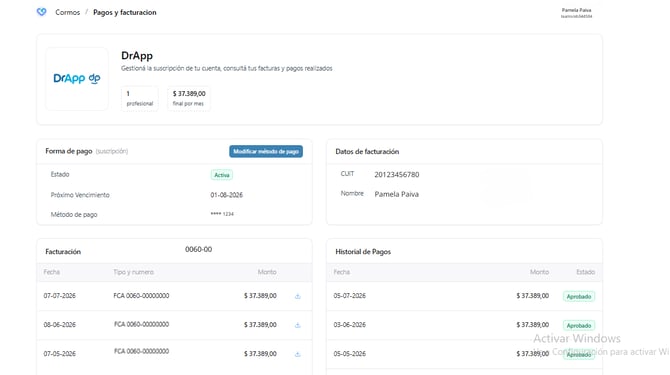Click Aprobado badge for 05-07-2026 payment
This screenshot has width=670, height=375.
tap(579, 296)
